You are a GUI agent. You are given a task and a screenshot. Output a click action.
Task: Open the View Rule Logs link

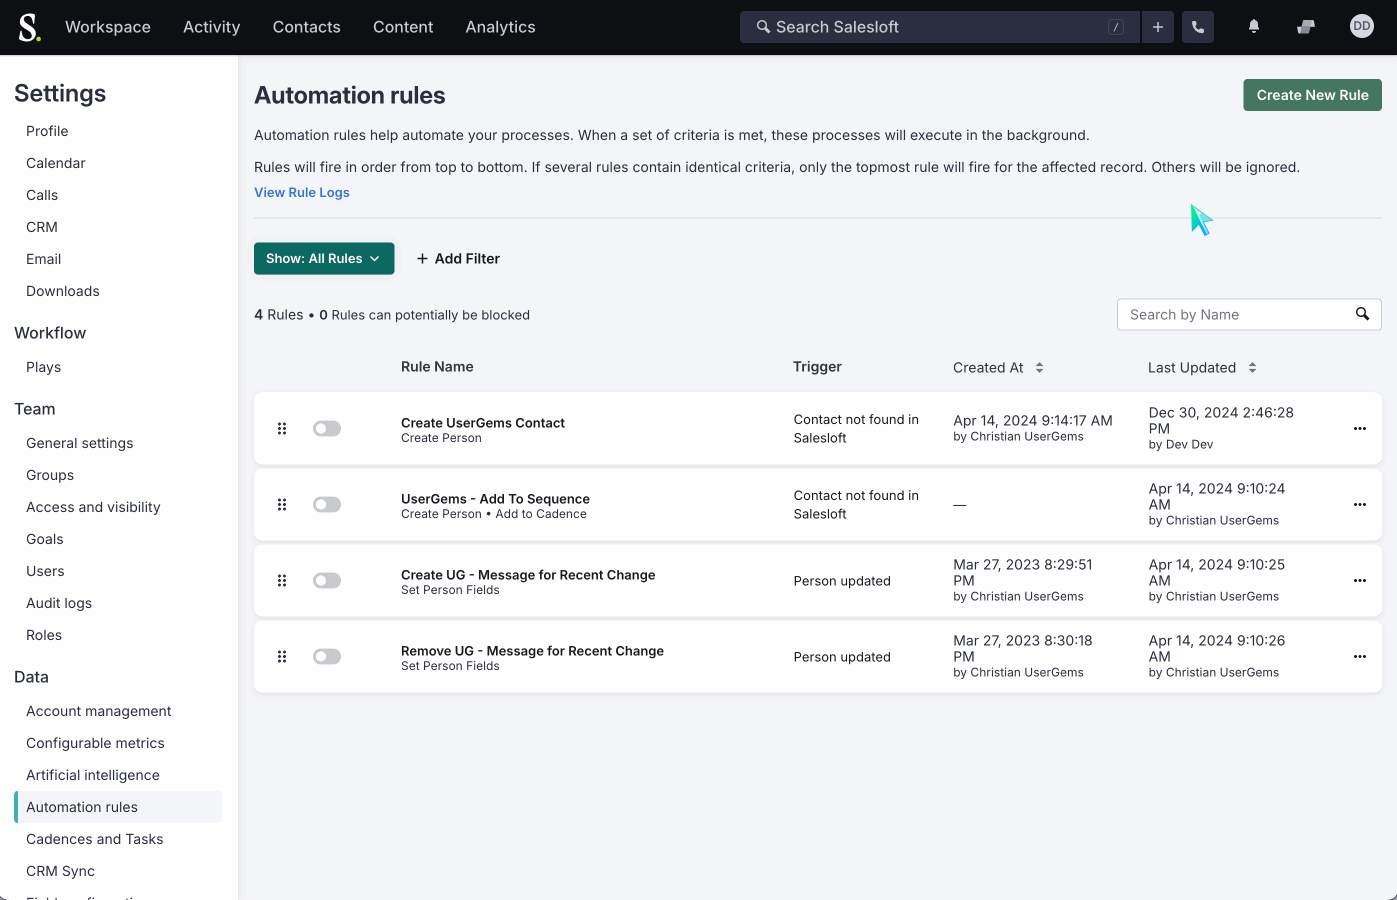302,192
